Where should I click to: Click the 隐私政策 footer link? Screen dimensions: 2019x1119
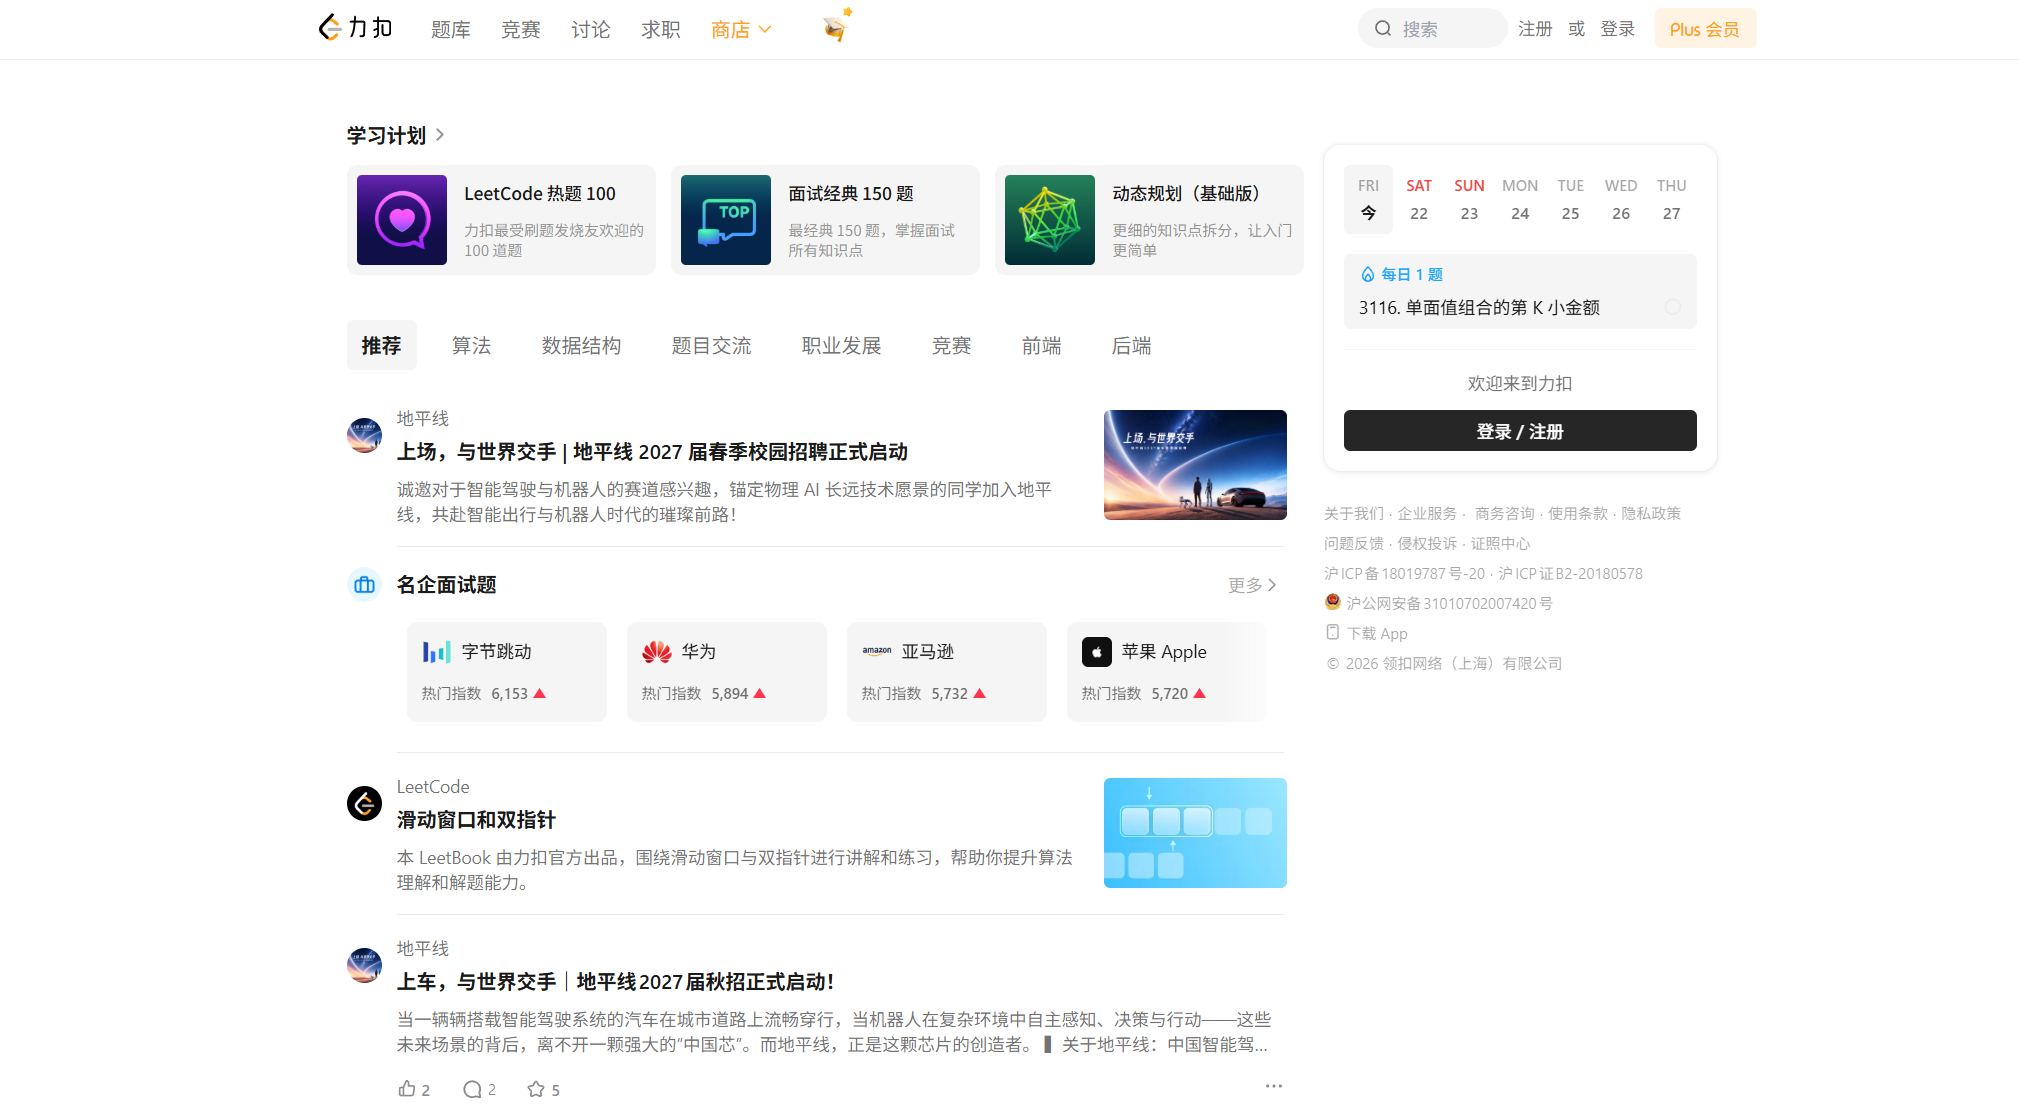point(1651,513)
